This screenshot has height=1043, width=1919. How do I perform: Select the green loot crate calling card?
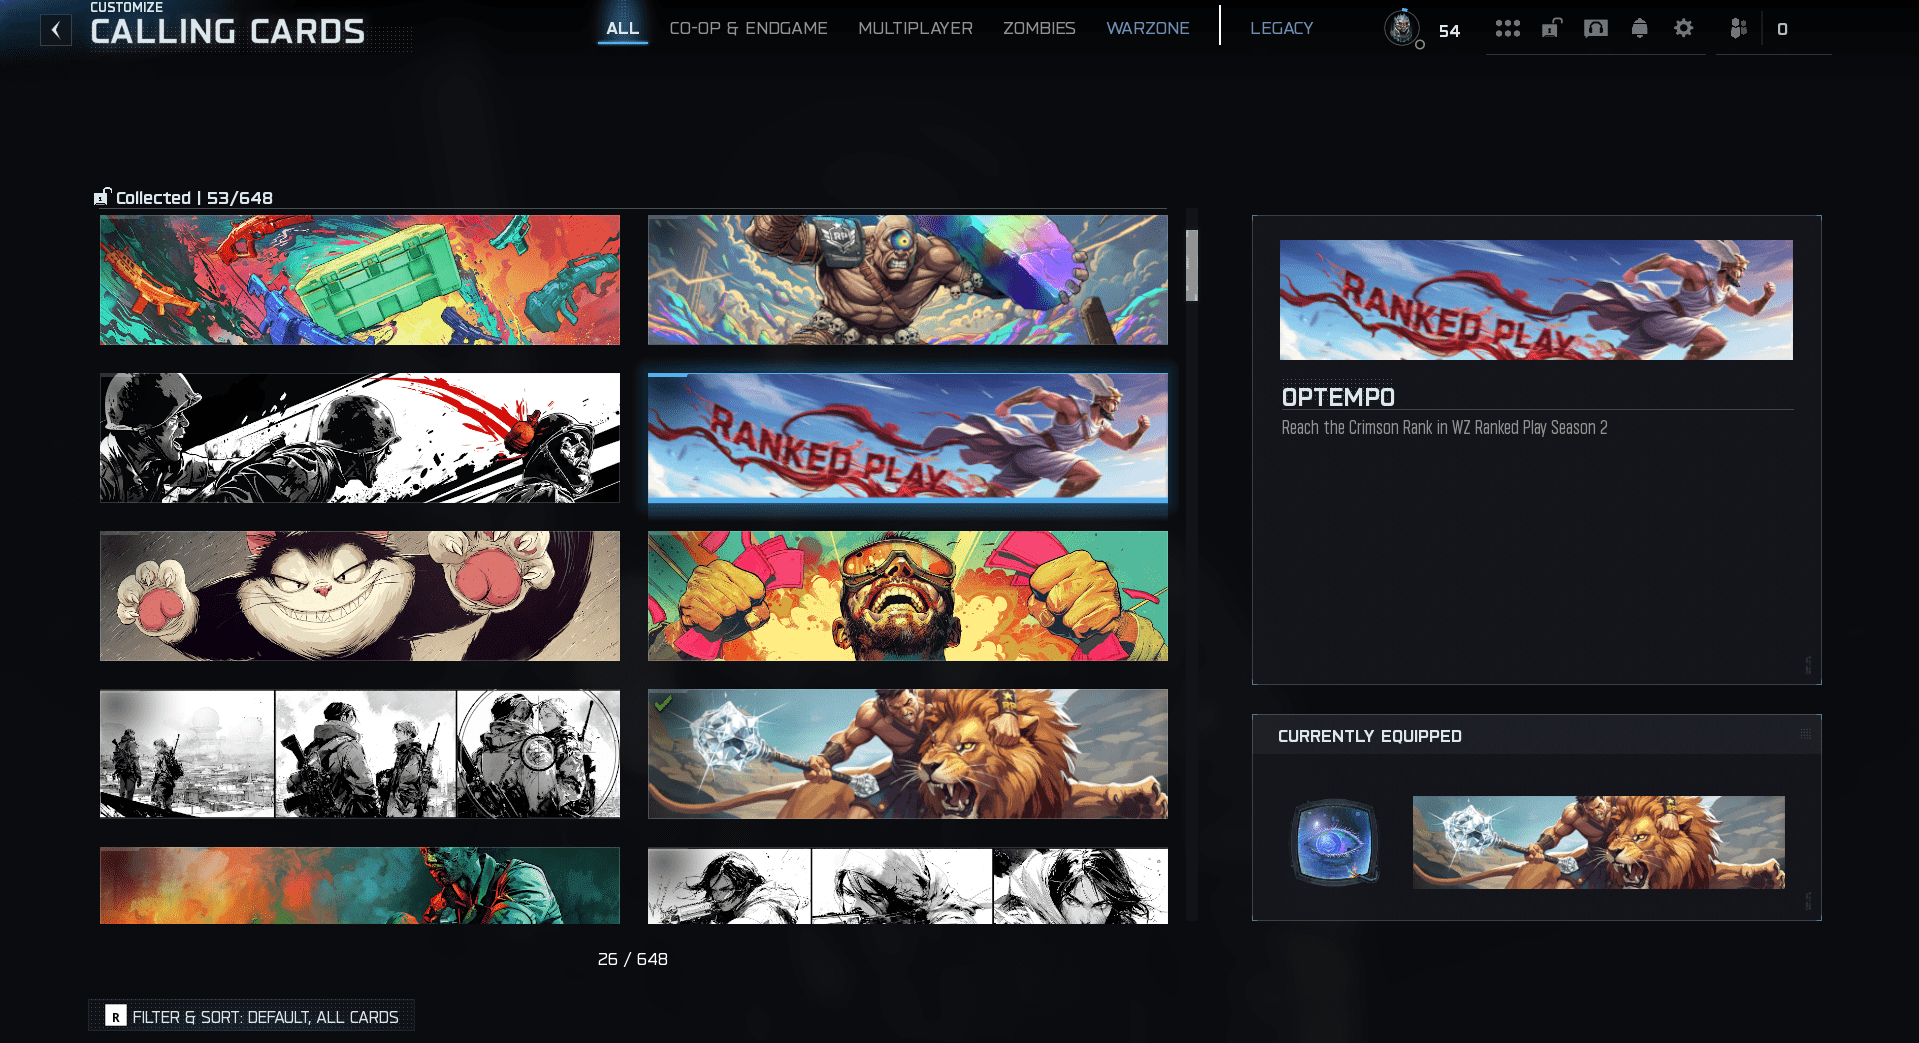359,280
